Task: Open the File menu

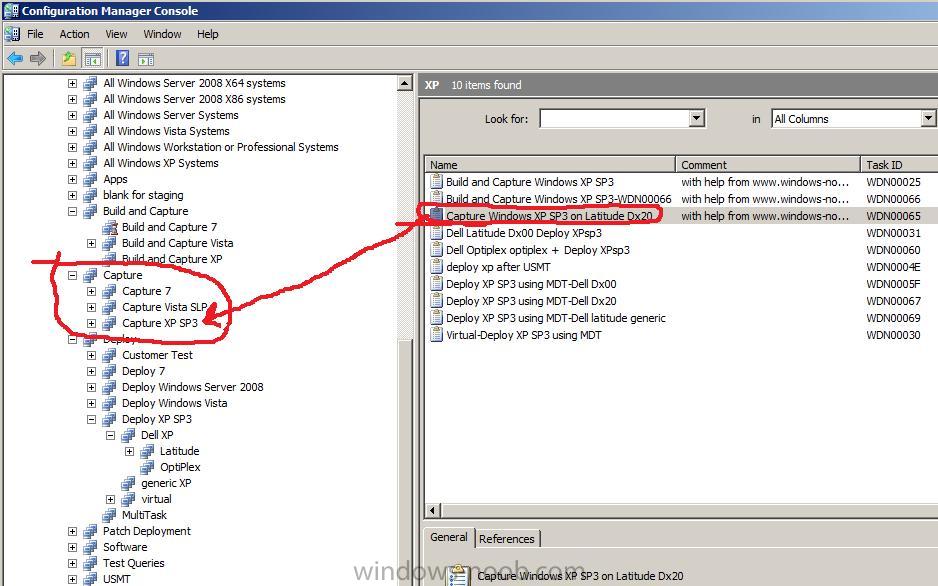Action: click(x=35, y=34)
